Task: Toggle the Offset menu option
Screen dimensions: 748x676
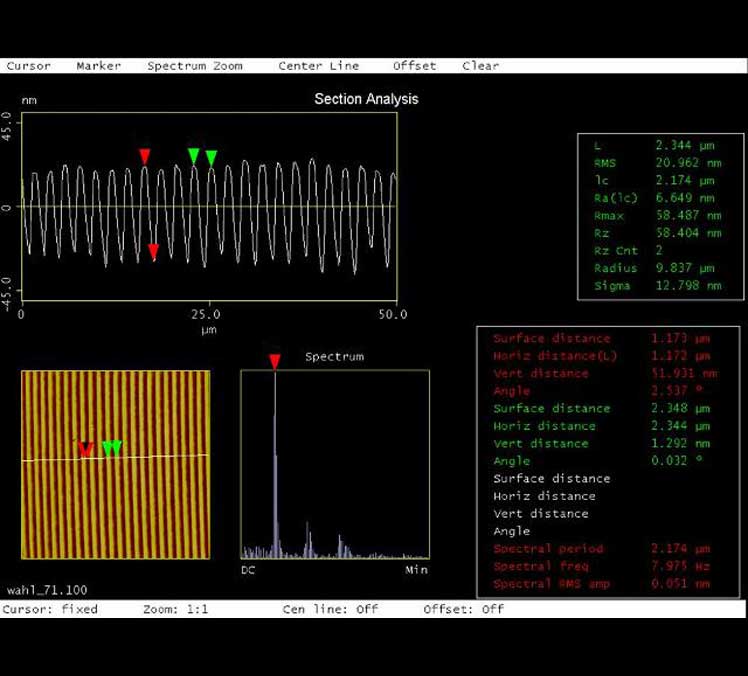Action: tap(414, 66)
